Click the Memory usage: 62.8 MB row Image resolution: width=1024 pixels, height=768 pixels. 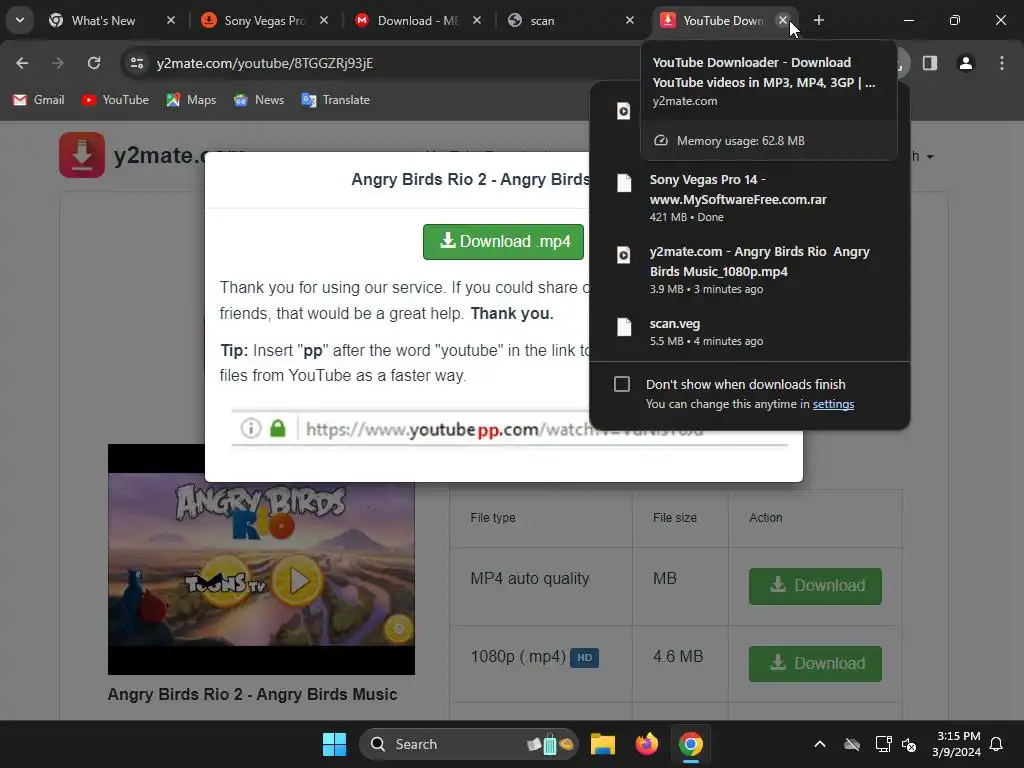click(x=769, y=141)
